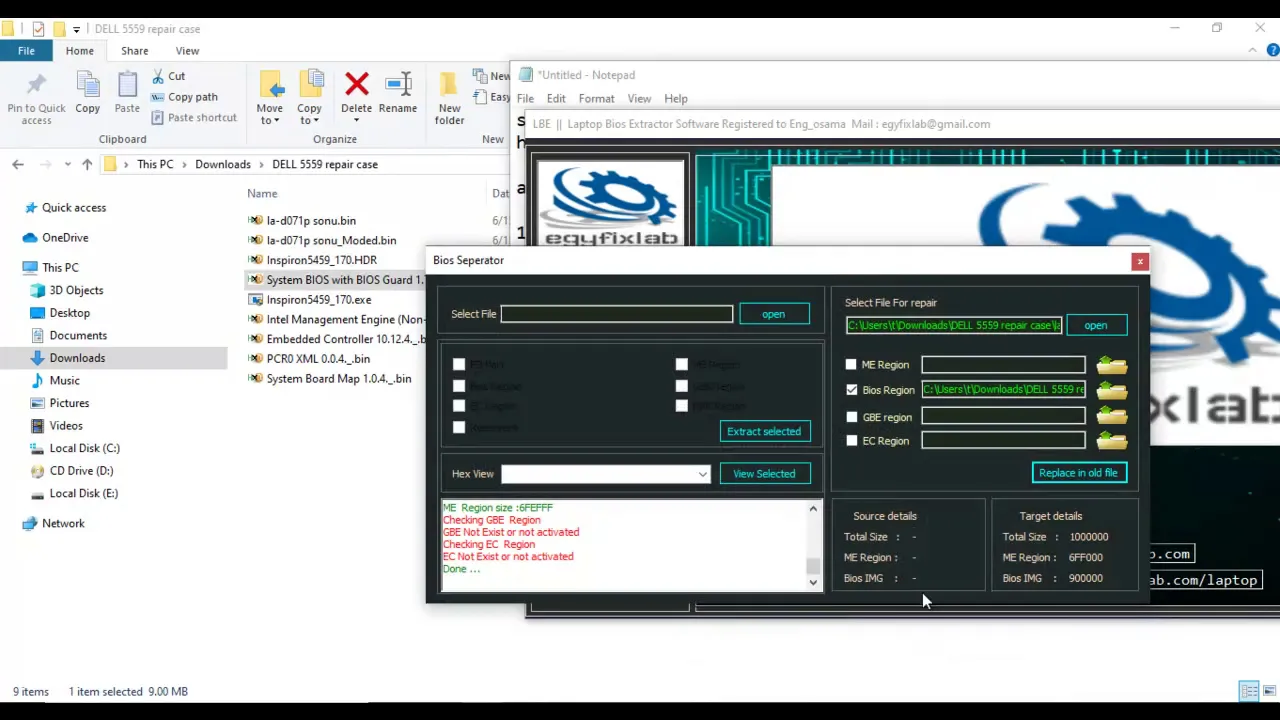This screenshot has width=1280, height=720.
Task: Open Notepad Help menu
Action: 676,99
